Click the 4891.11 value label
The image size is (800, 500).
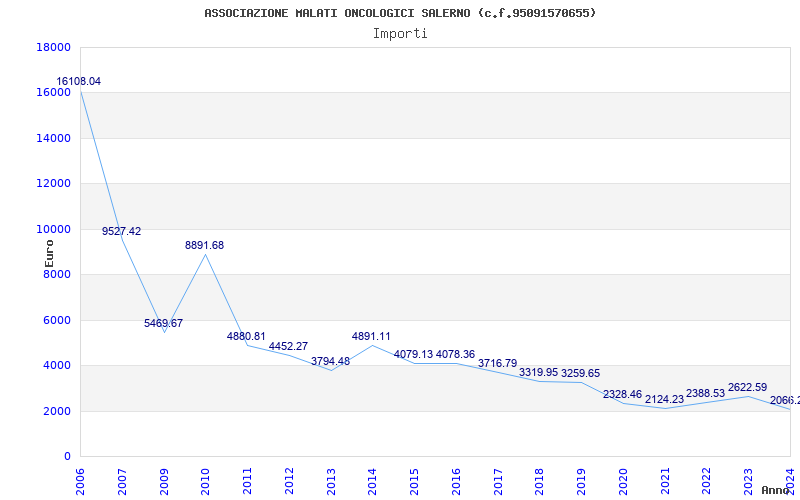click(x=371, y=336)
